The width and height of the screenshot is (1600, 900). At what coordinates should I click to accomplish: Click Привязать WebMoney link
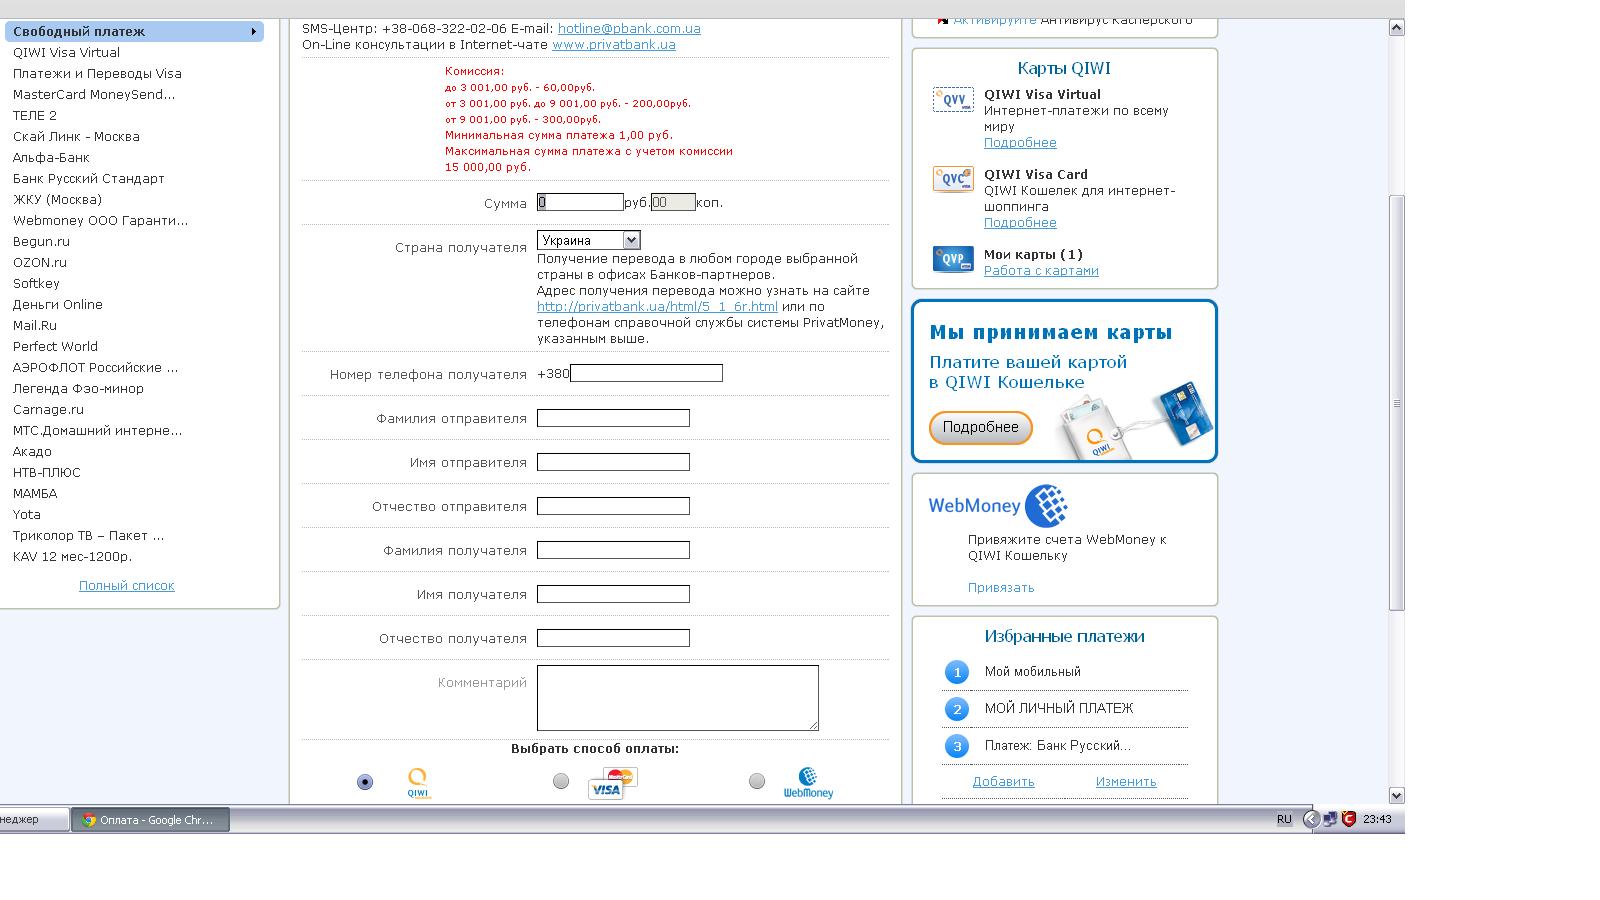[x=1001, y=588]
